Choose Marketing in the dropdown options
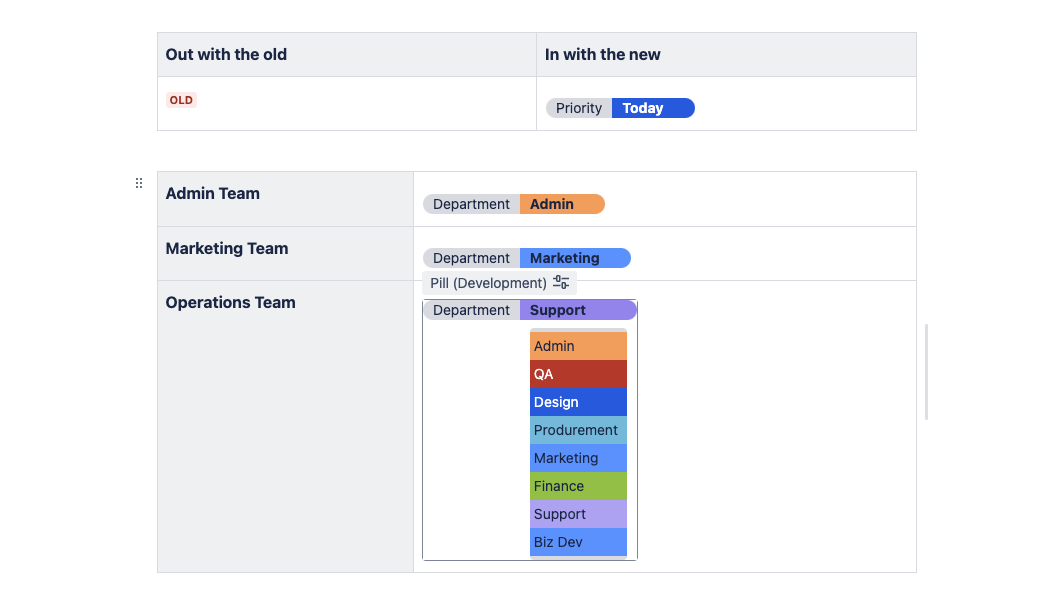This screenshot has width=1054, height=612. pyautogui.click(x=578, y=458)
